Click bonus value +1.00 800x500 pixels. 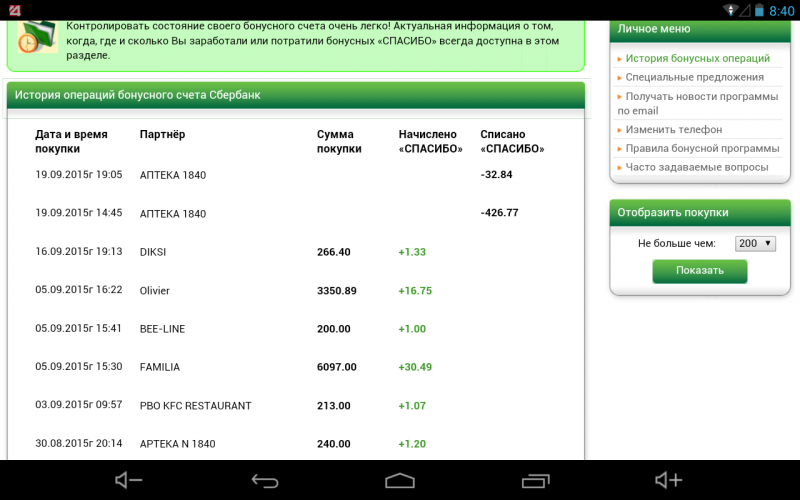pyautogui.click(x=412, y=329)
